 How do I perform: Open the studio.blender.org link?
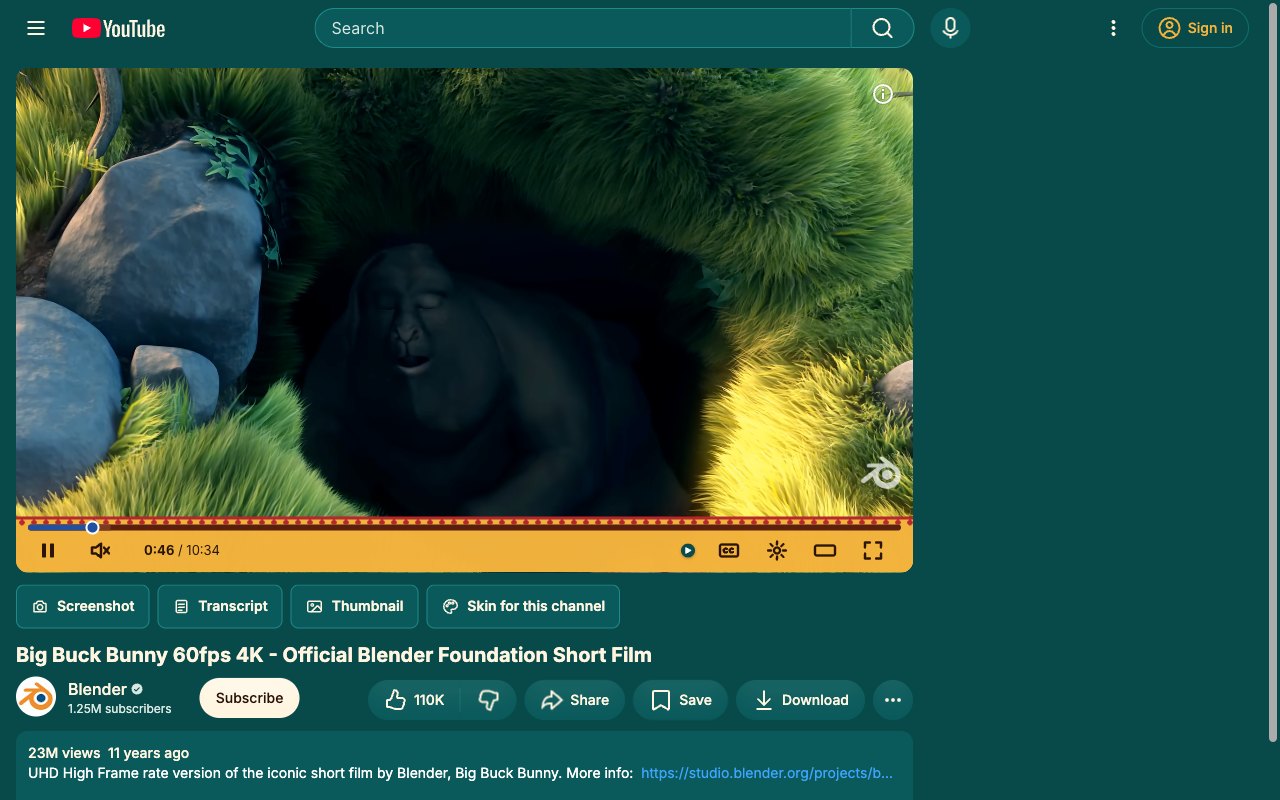pos(767,773)
